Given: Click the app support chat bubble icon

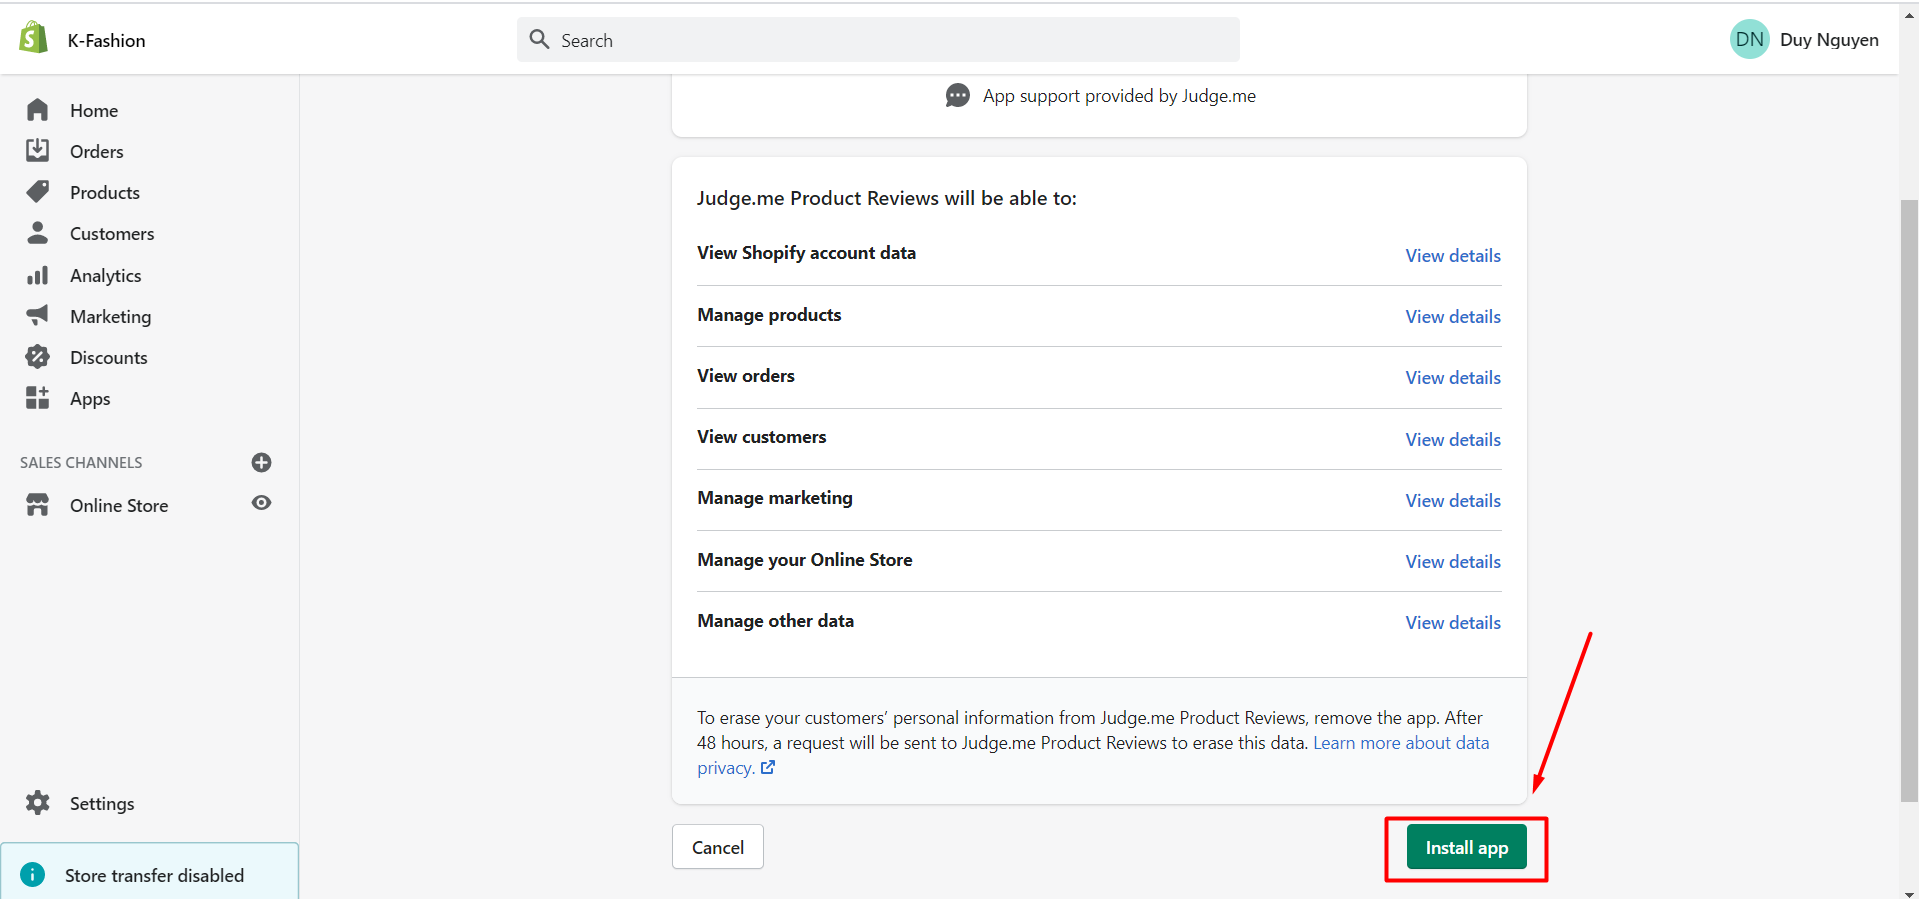Looking at the screenshot, I should (x=958, y=96).
